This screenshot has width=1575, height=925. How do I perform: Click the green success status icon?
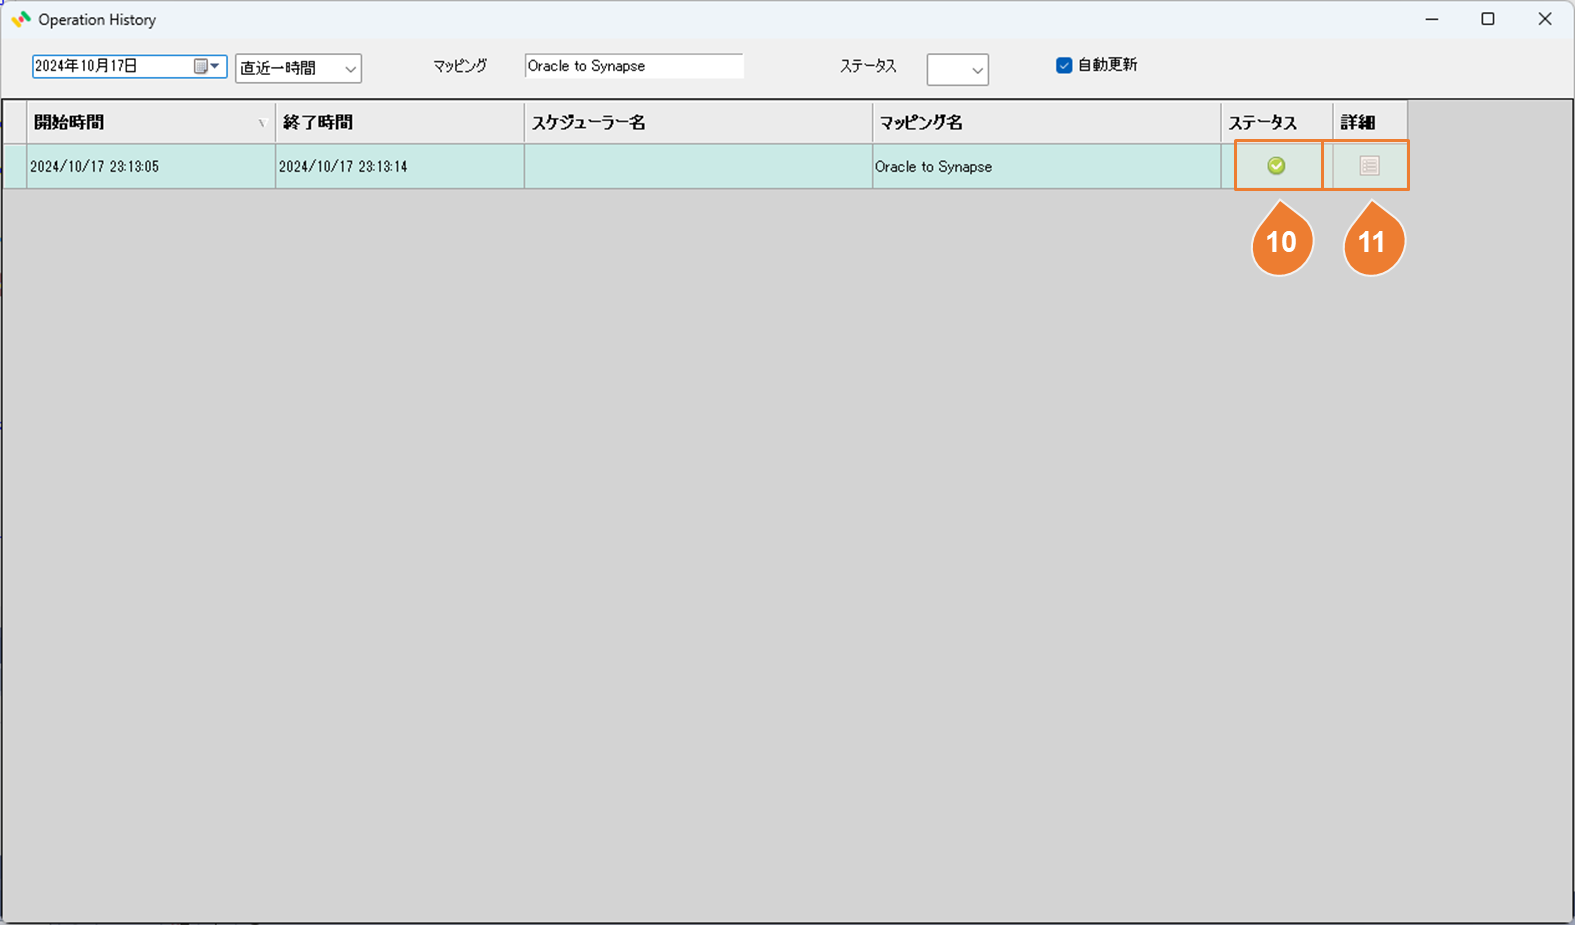[x=1276, y=166]
